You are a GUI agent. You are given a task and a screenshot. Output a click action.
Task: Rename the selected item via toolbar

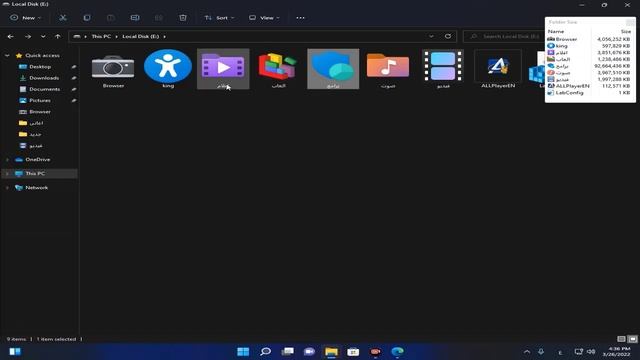click(135, 18)
